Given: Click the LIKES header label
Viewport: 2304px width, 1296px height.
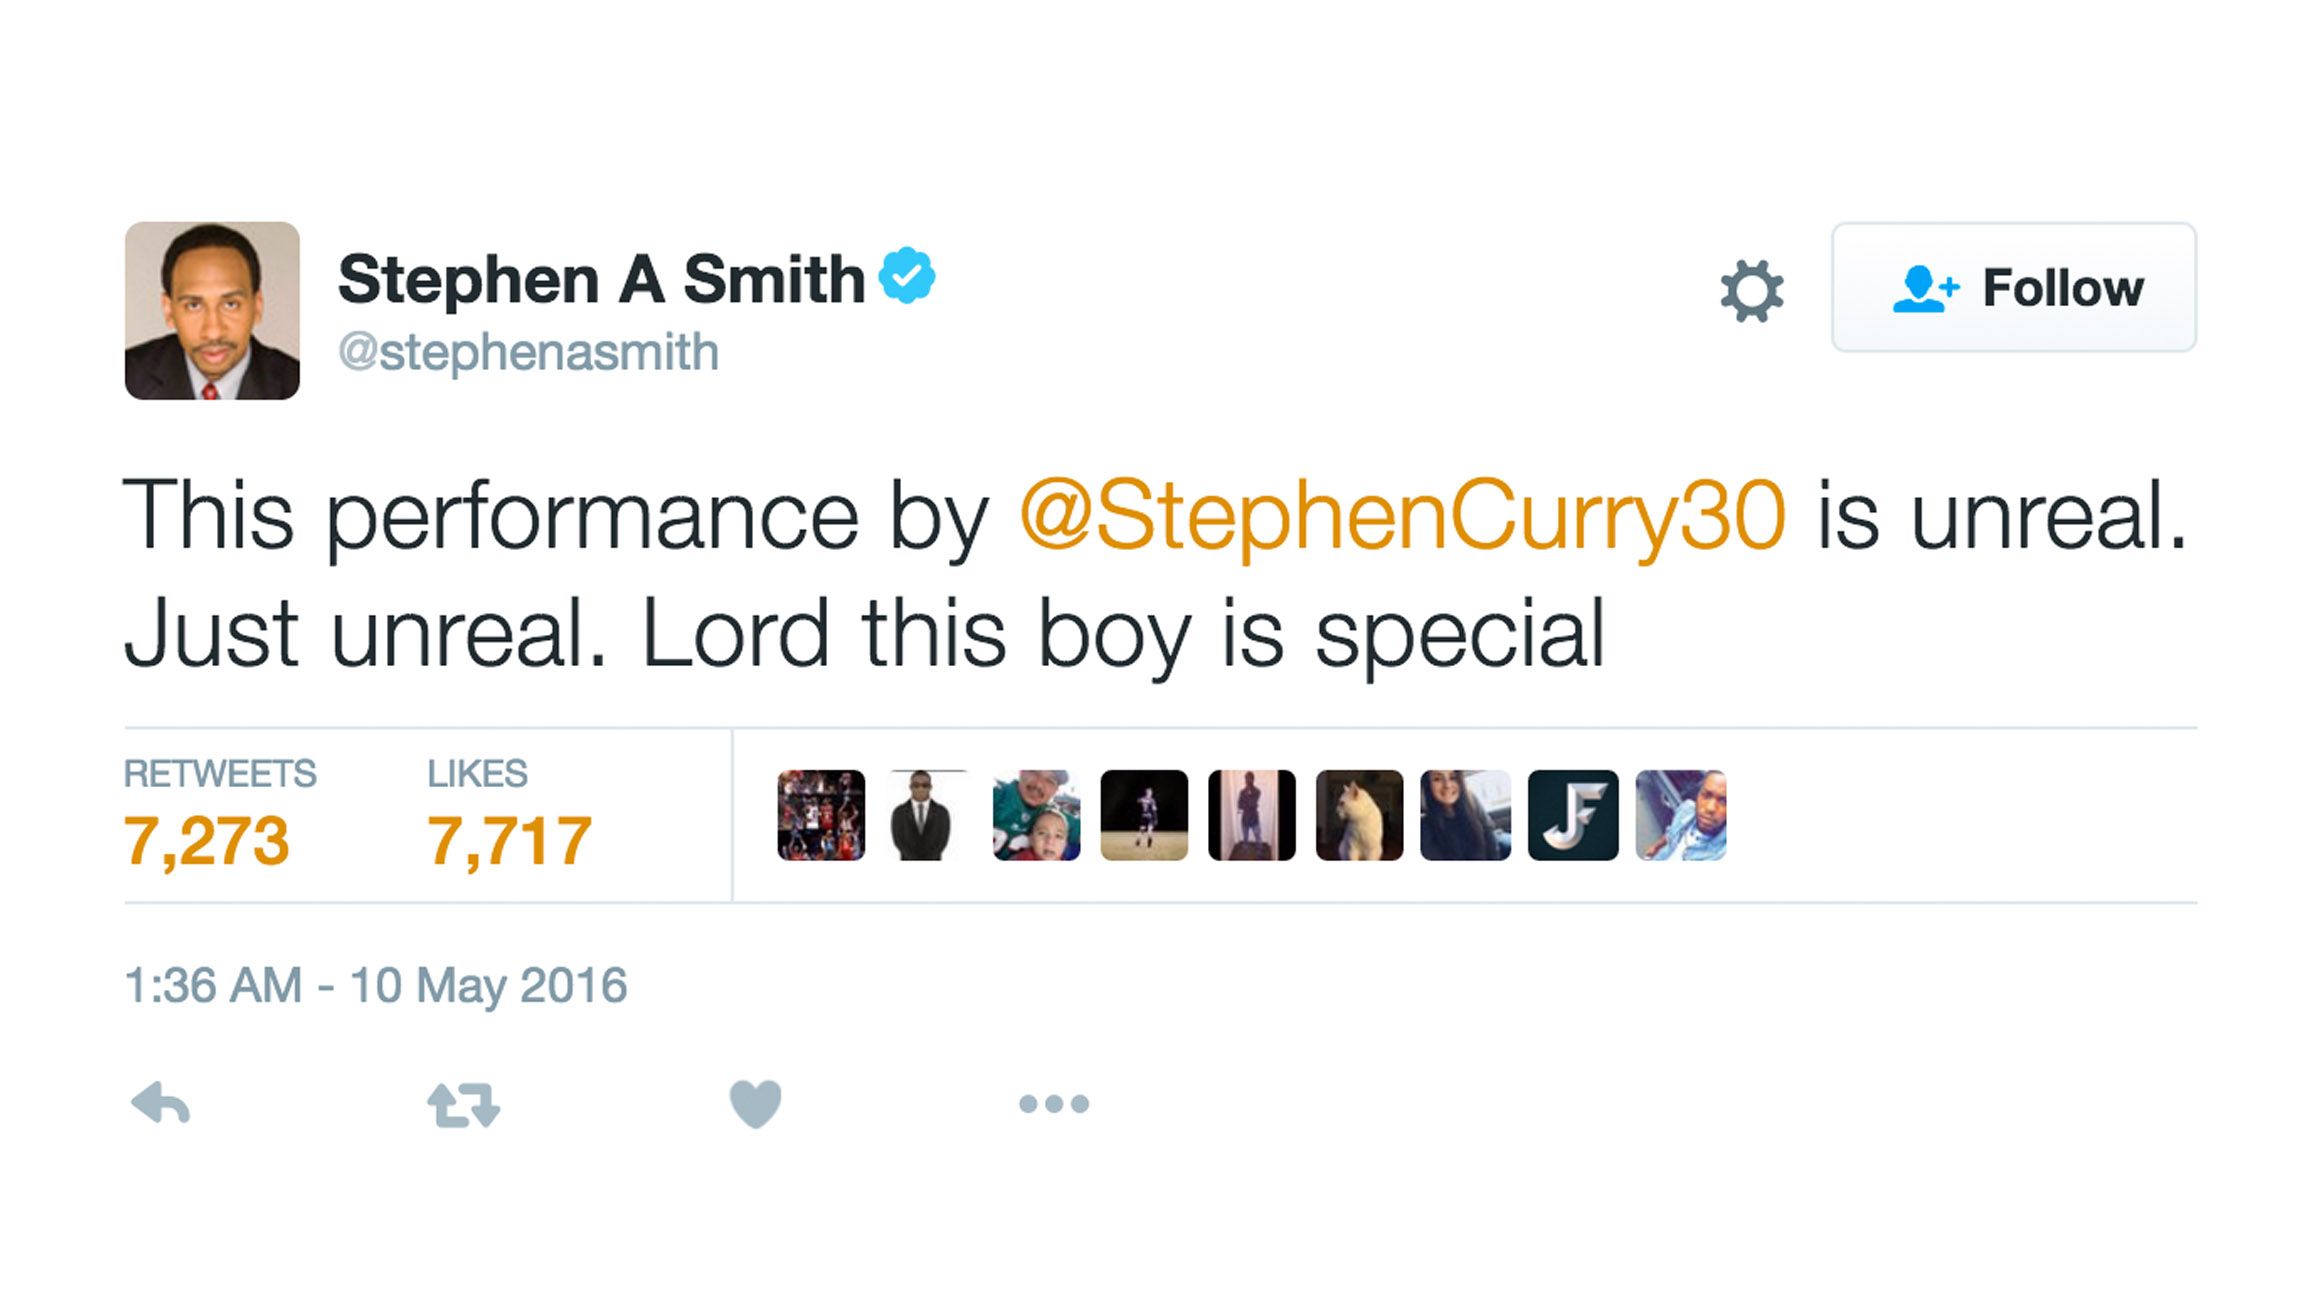Looking at the screenshot, I should coord(479,772).
